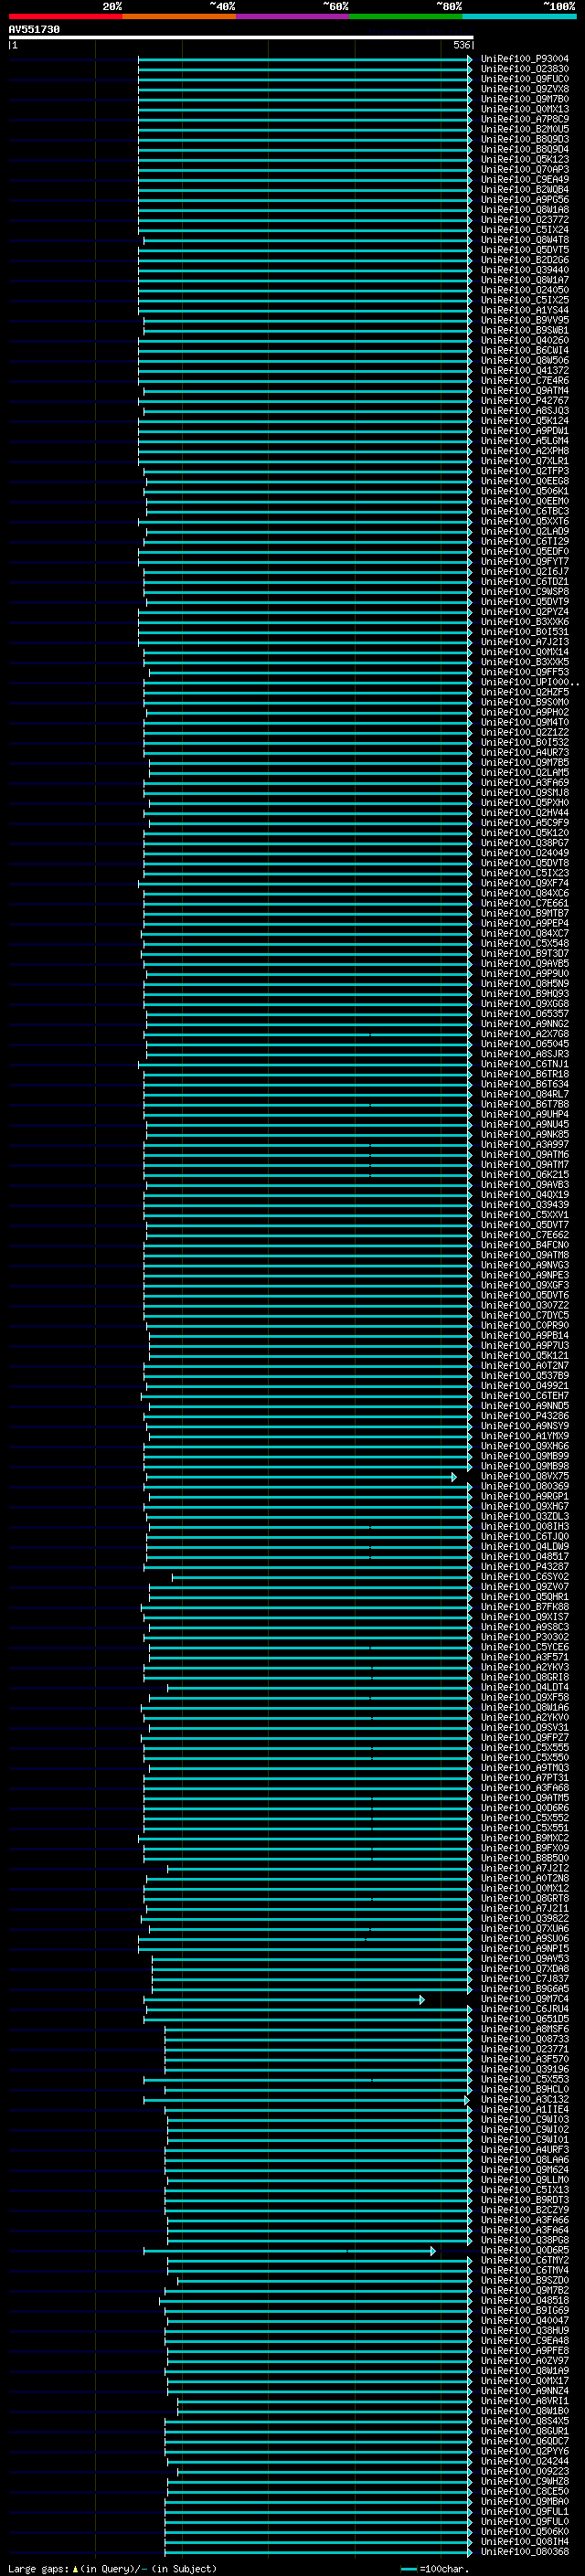Click the label UniRef100_A7P8C9
This screenshot has width=585, height=2576.
[x=525, y=119]
